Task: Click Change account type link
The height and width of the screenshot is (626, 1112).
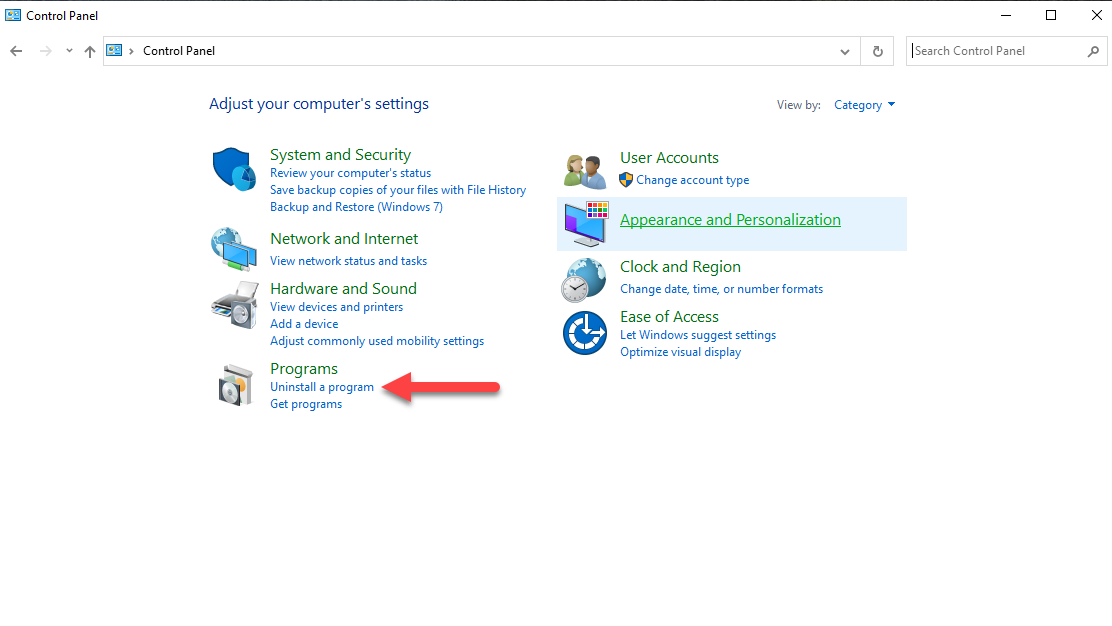Action: pos(692,180)
